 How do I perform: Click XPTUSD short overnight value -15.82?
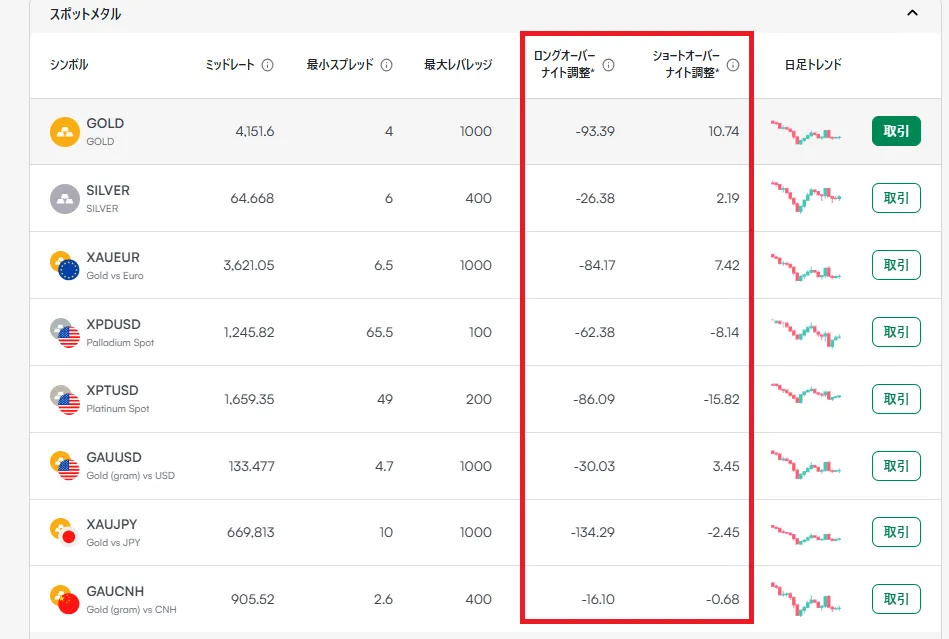pos(721,399)
